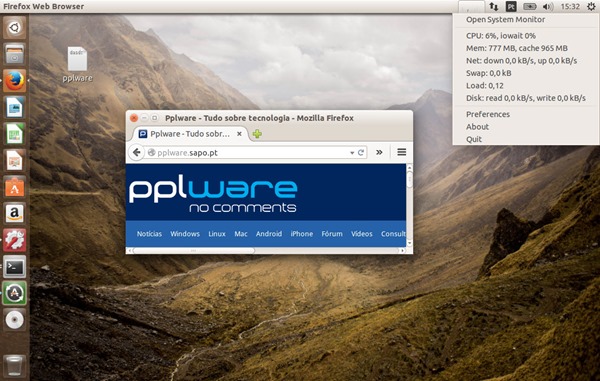
Task: Click the scroll right arrow in Firefox
Action: pyautogui.click(x=402, y=251)
